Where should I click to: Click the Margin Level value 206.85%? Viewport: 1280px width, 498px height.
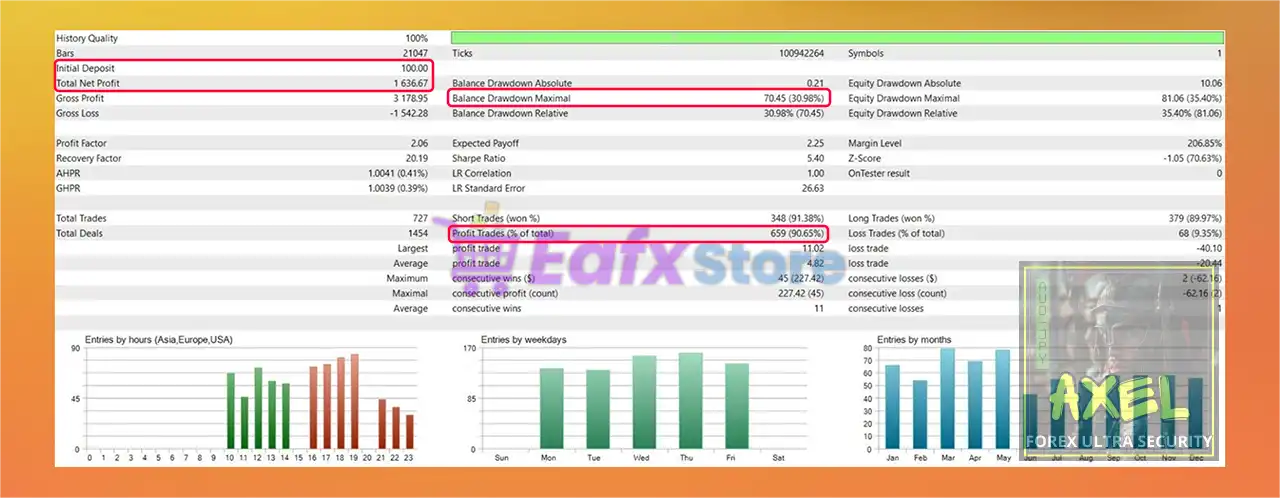(x=1203, y=143)
